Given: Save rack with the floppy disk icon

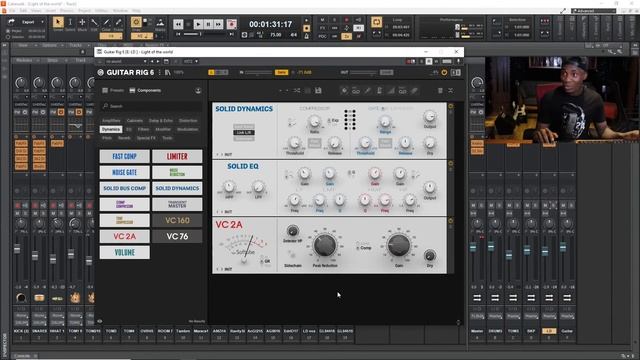Looking at the screenshot, I should click(318, 91).
